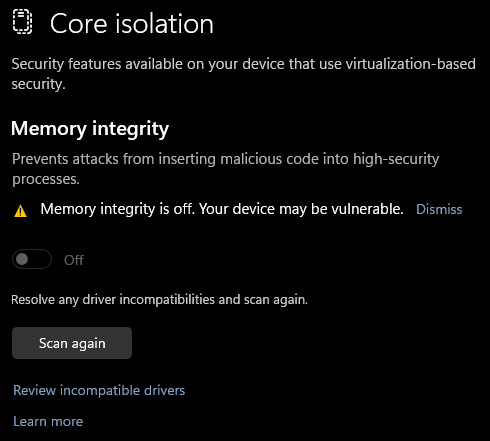
Task: Open Review incompatible drivers link
Action: point(99,390)
